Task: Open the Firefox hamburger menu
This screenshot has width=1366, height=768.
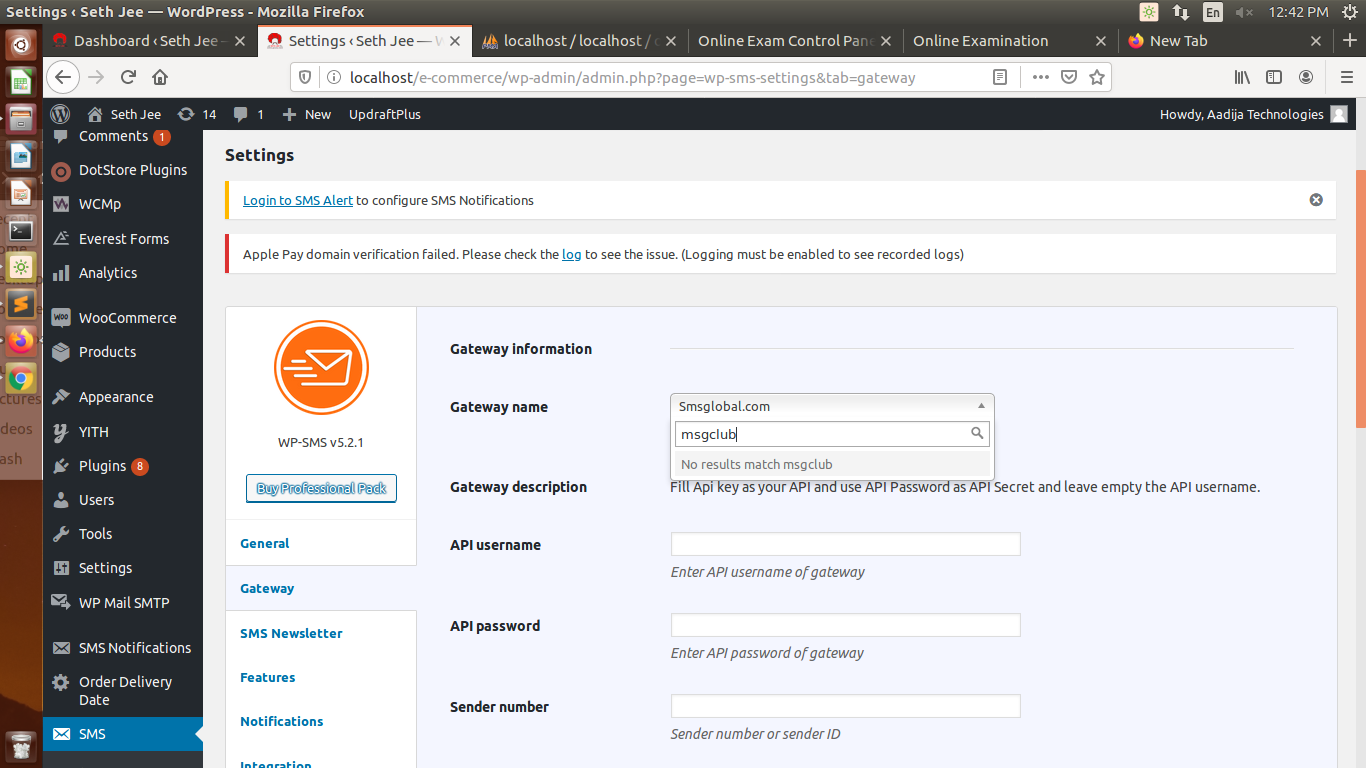Action: point(1346,77)
